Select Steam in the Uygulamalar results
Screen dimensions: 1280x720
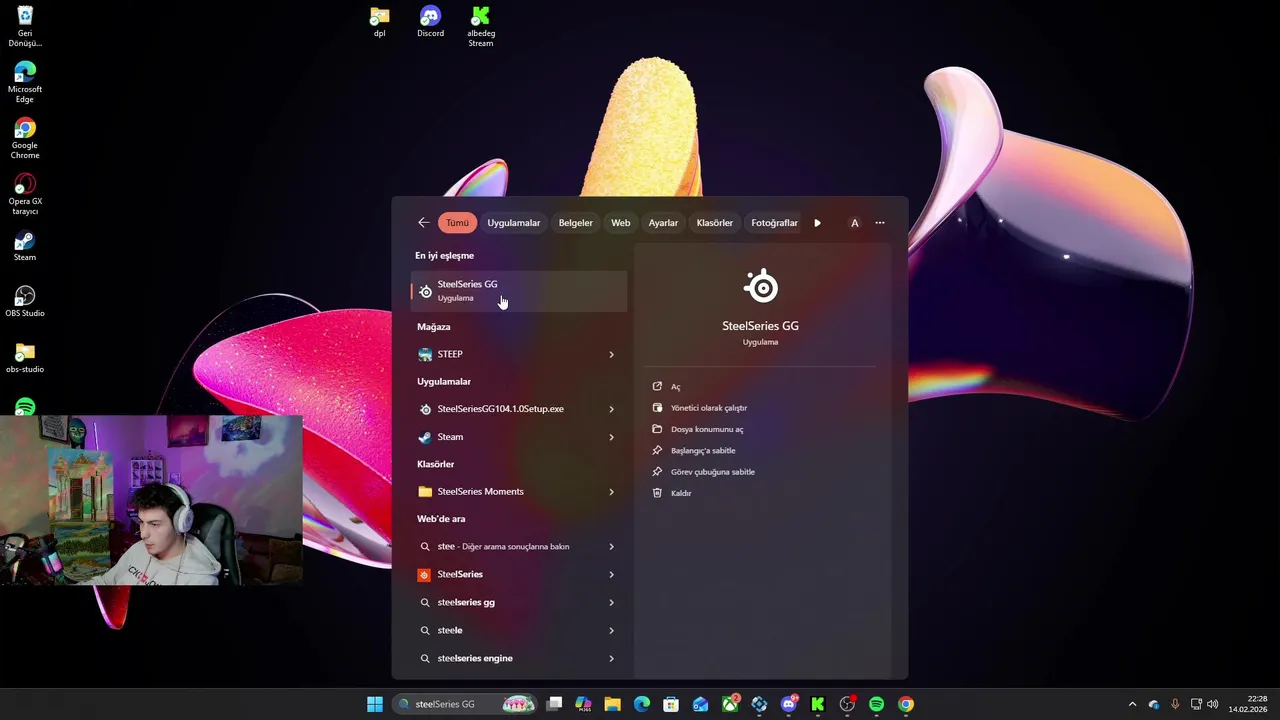(506, 437)
